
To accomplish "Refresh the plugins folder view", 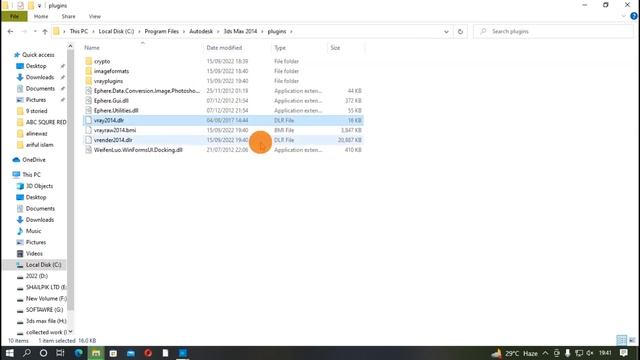I will 460,31.
